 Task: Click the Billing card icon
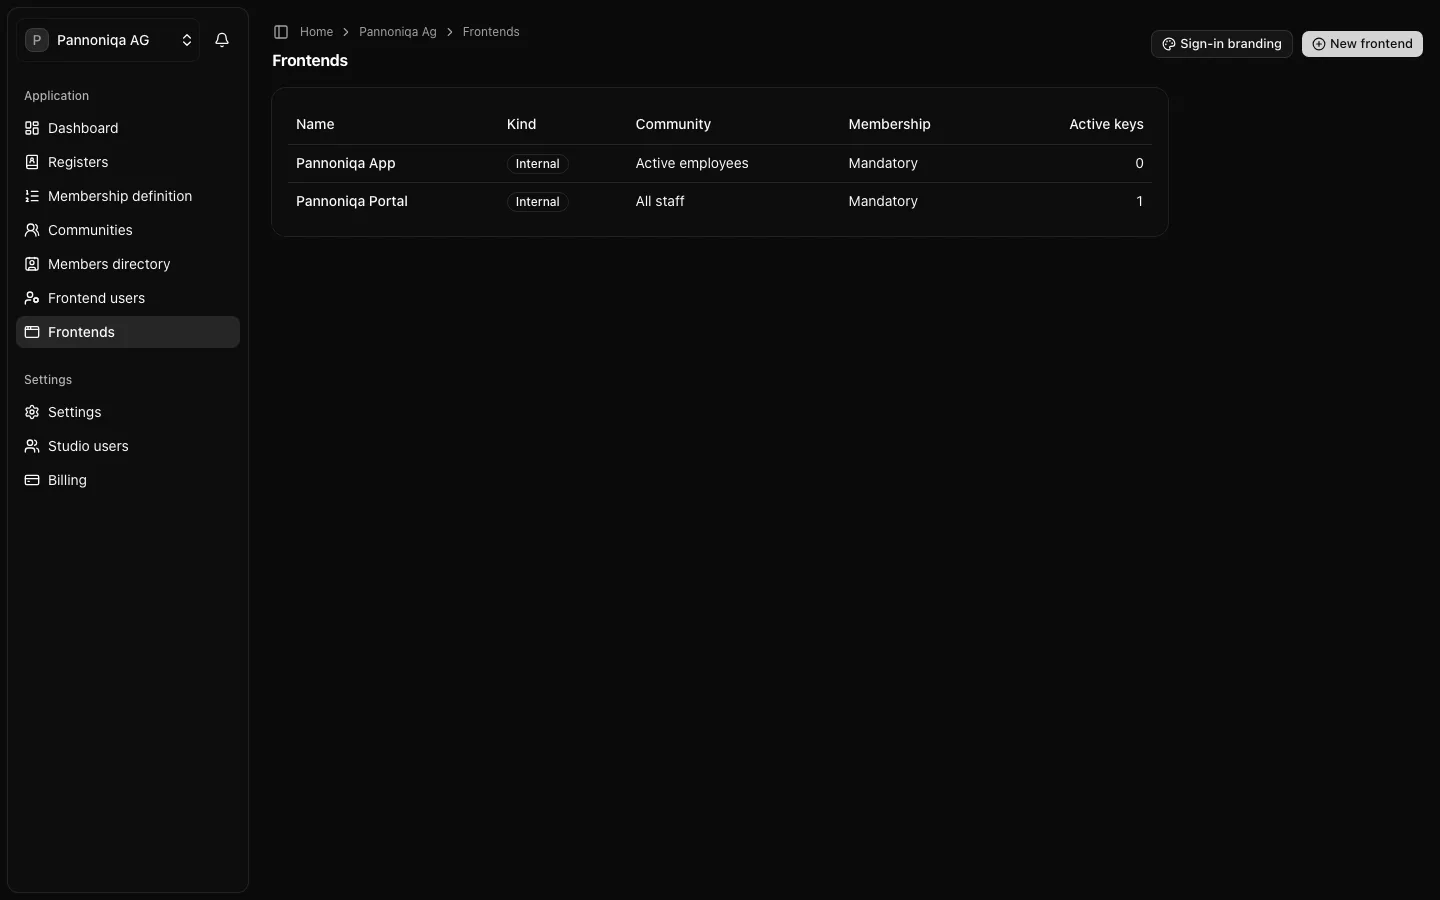[x=32, y=480]
